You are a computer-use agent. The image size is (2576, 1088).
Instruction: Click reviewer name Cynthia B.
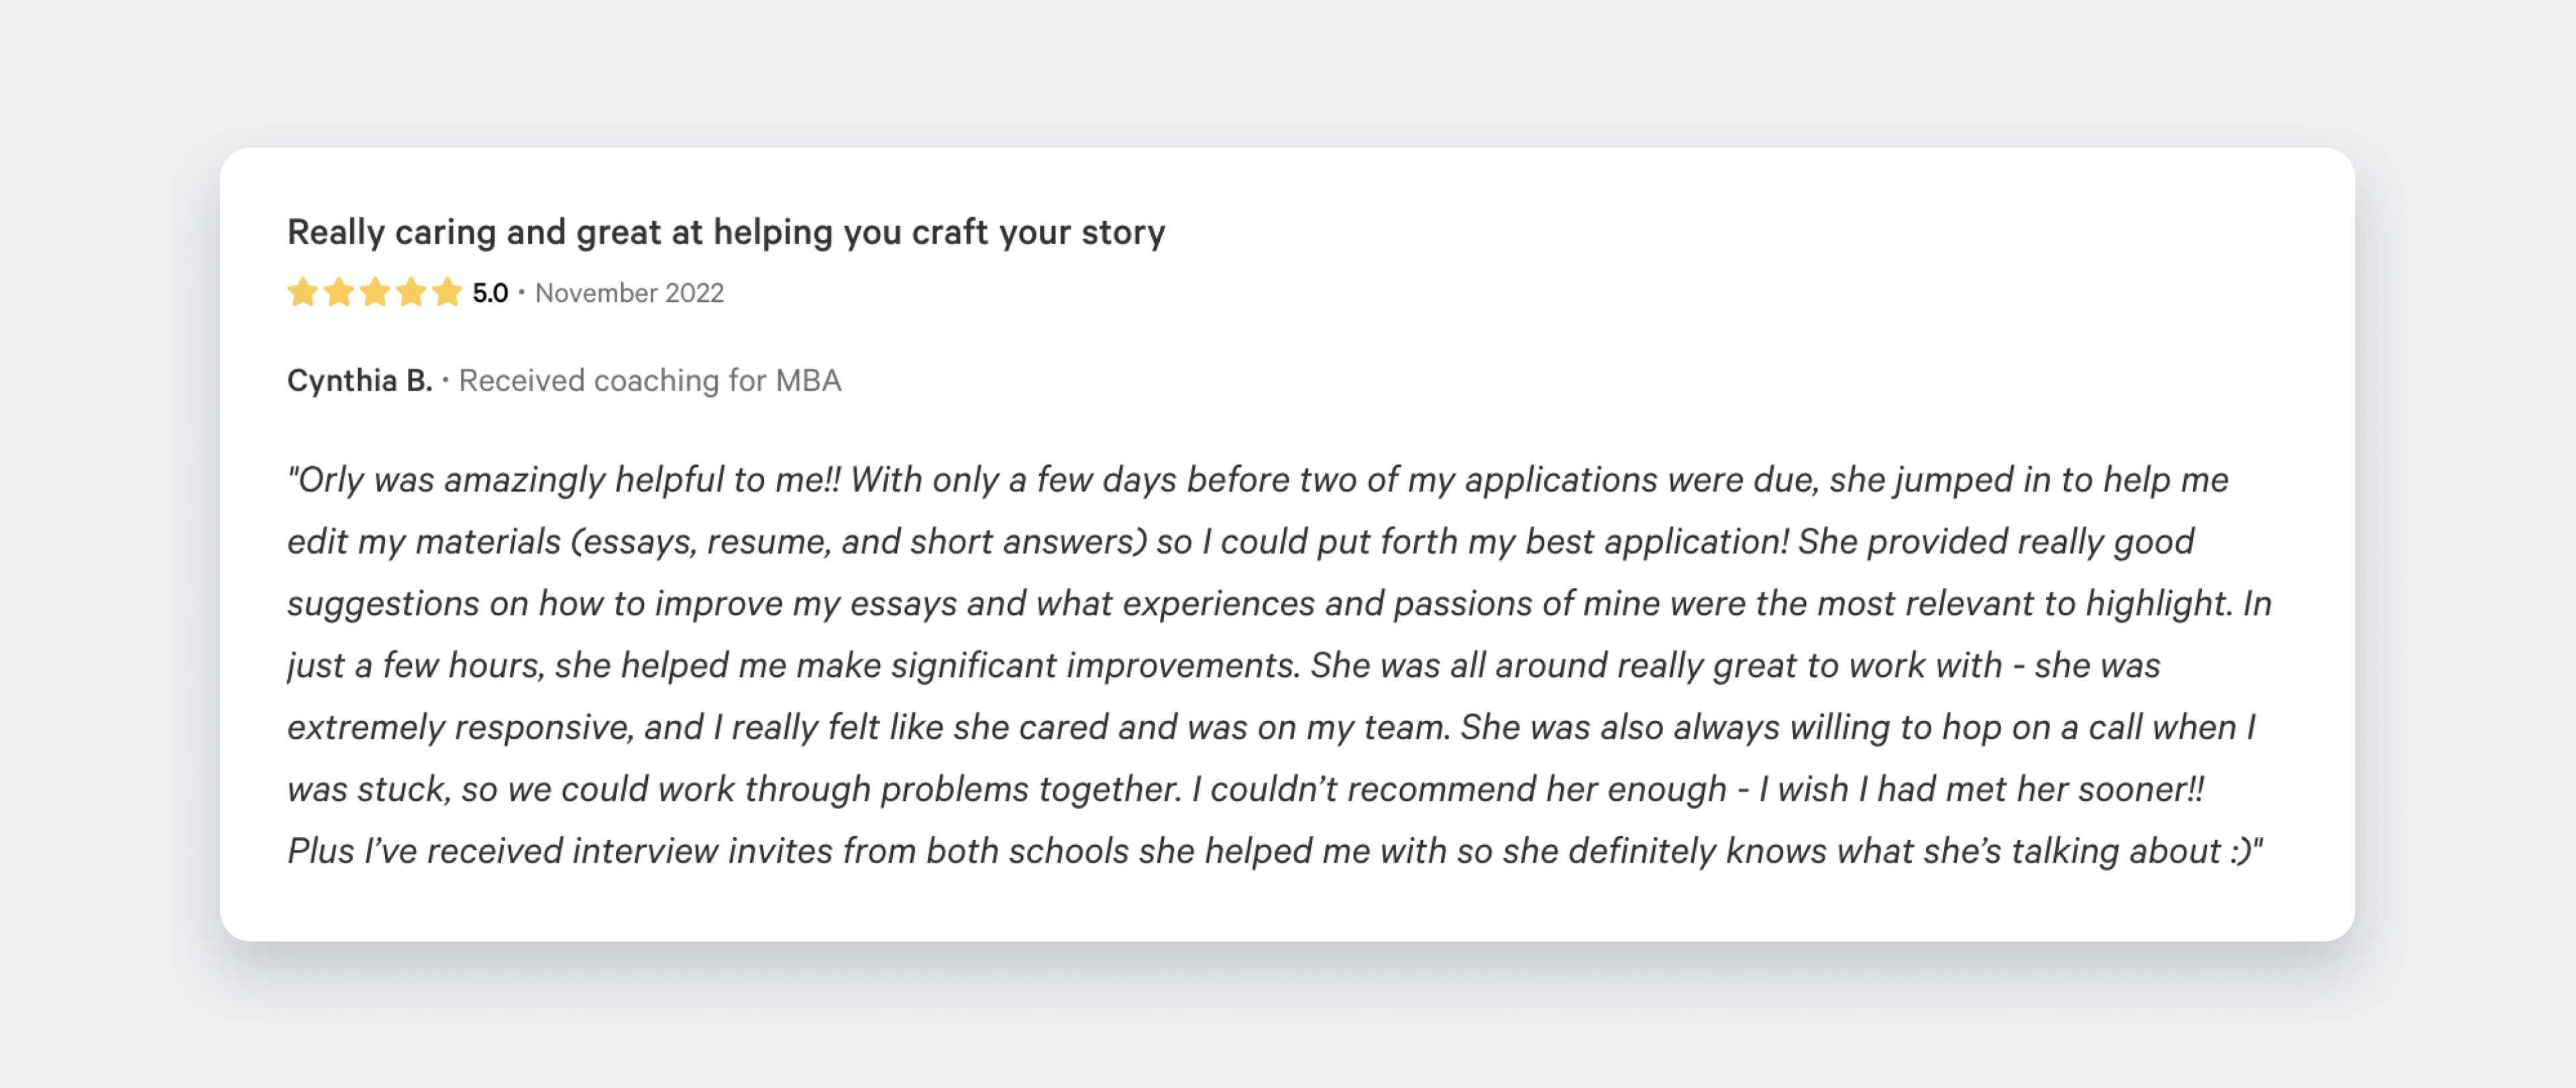point(359,380)
